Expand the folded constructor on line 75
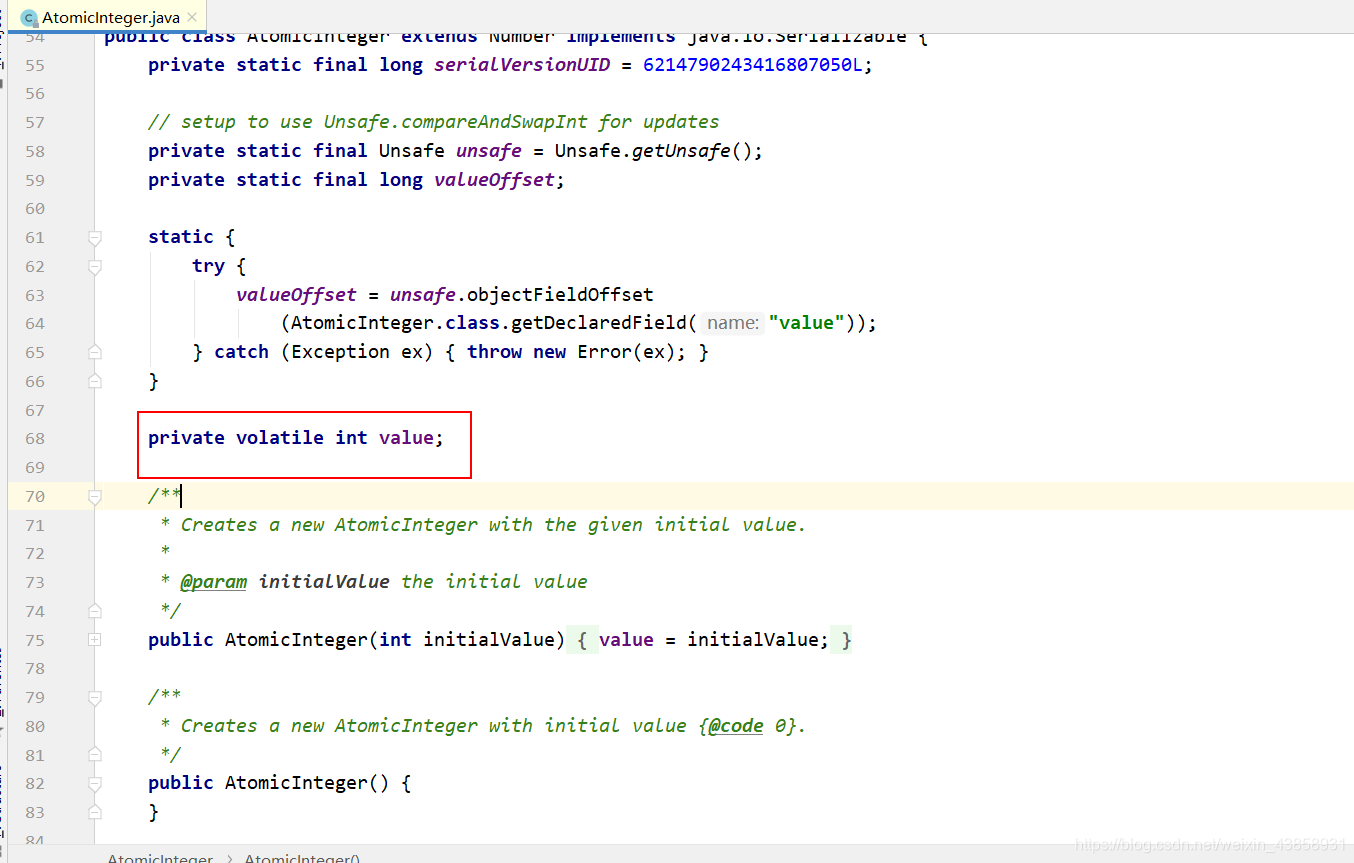Image resolution: width=1354 pixels, height=863 pixels. pyautogui.click(x=95, y=640)
